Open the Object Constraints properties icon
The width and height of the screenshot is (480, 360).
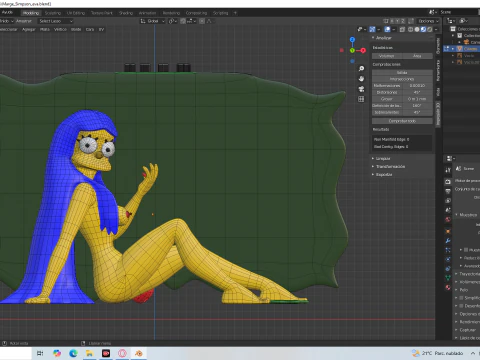448,269
